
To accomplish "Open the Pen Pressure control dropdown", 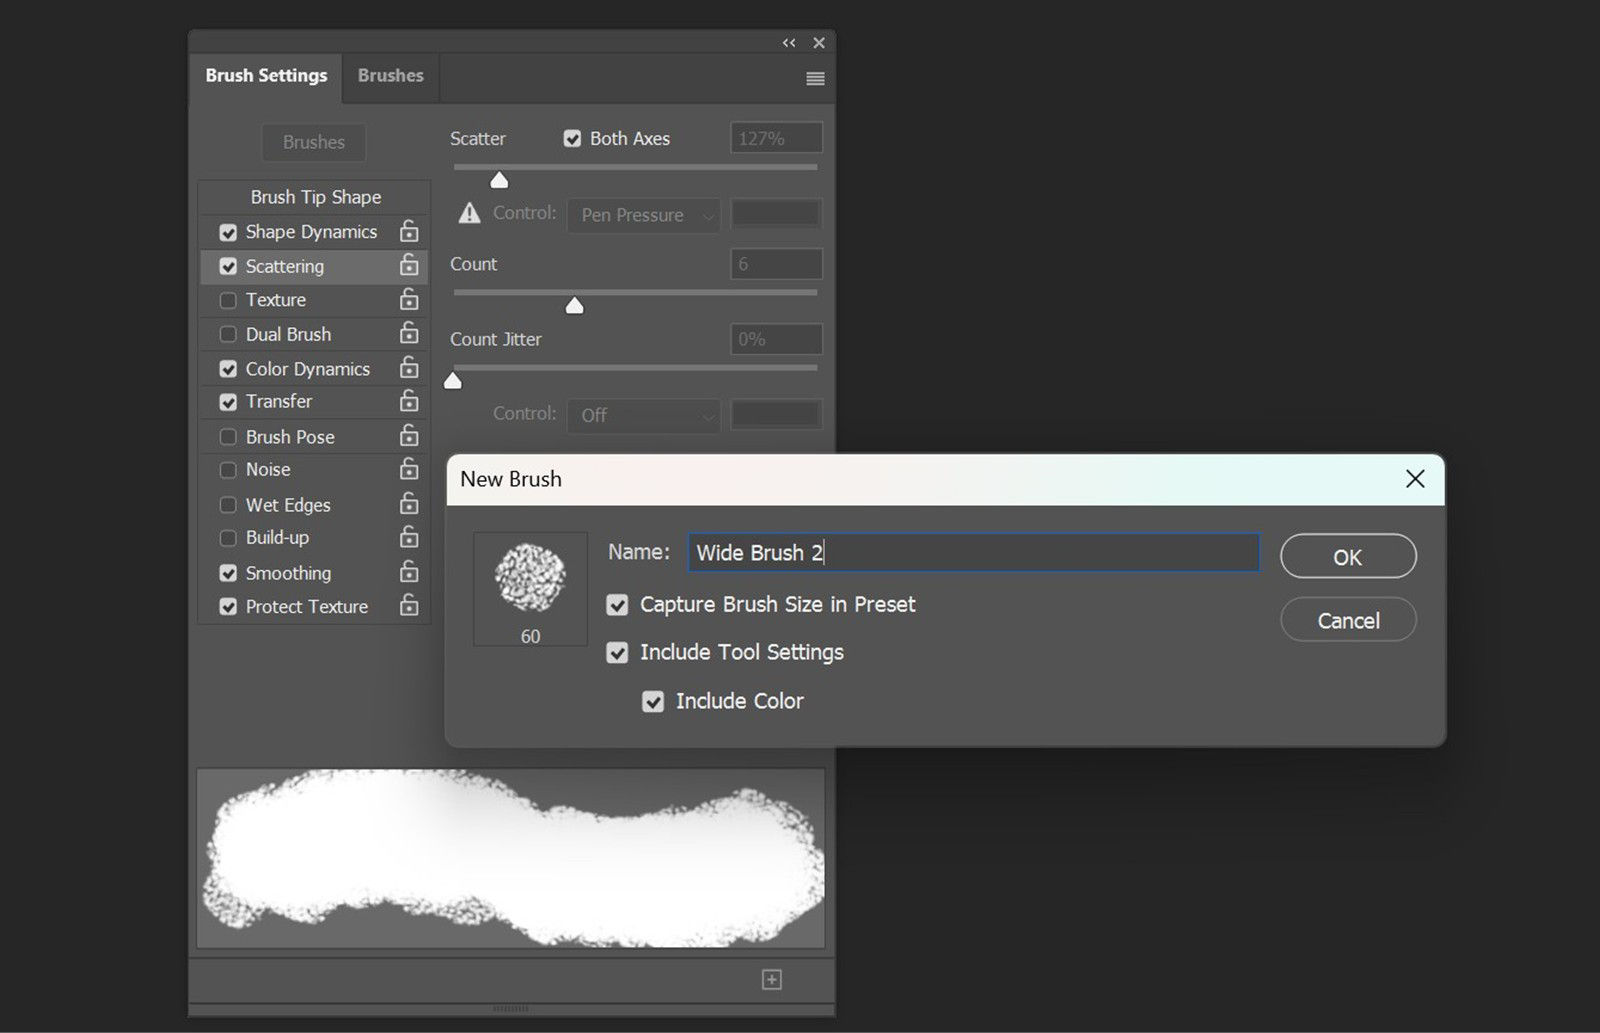I will pyautogui.click(x=643, y=215).
